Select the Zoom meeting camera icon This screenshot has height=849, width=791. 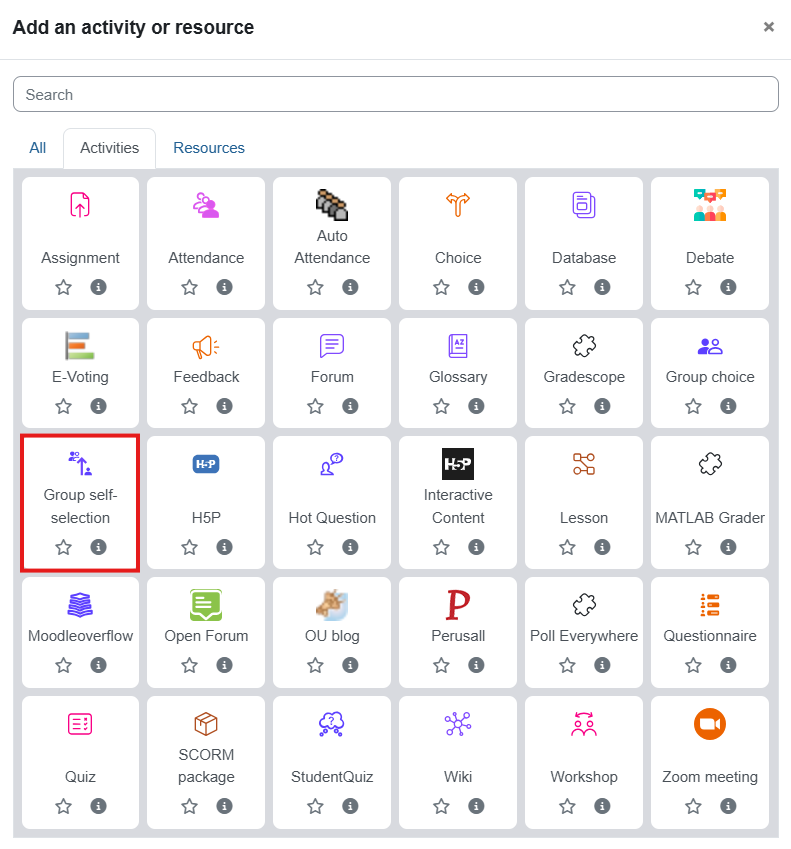click(x=710, y=724)
